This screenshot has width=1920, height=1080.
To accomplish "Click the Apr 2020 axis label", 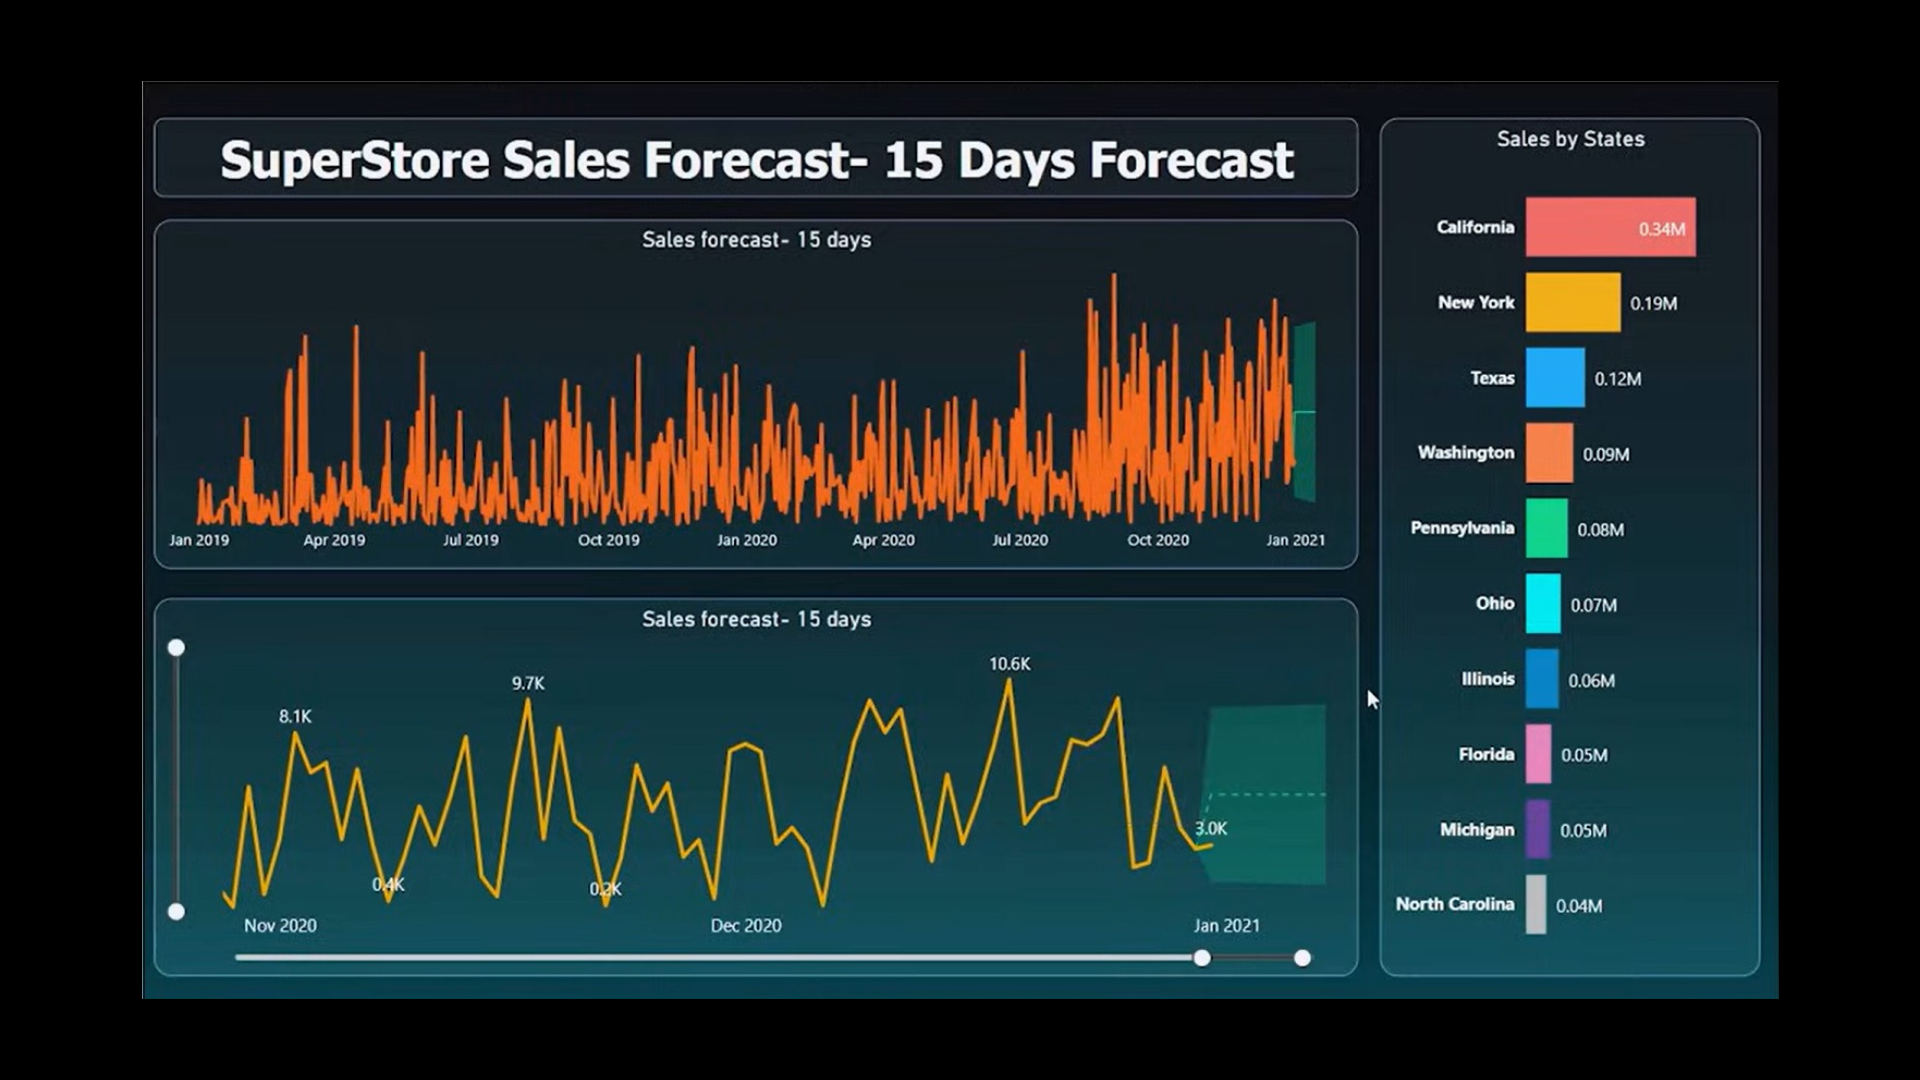I will coord(883,540).
